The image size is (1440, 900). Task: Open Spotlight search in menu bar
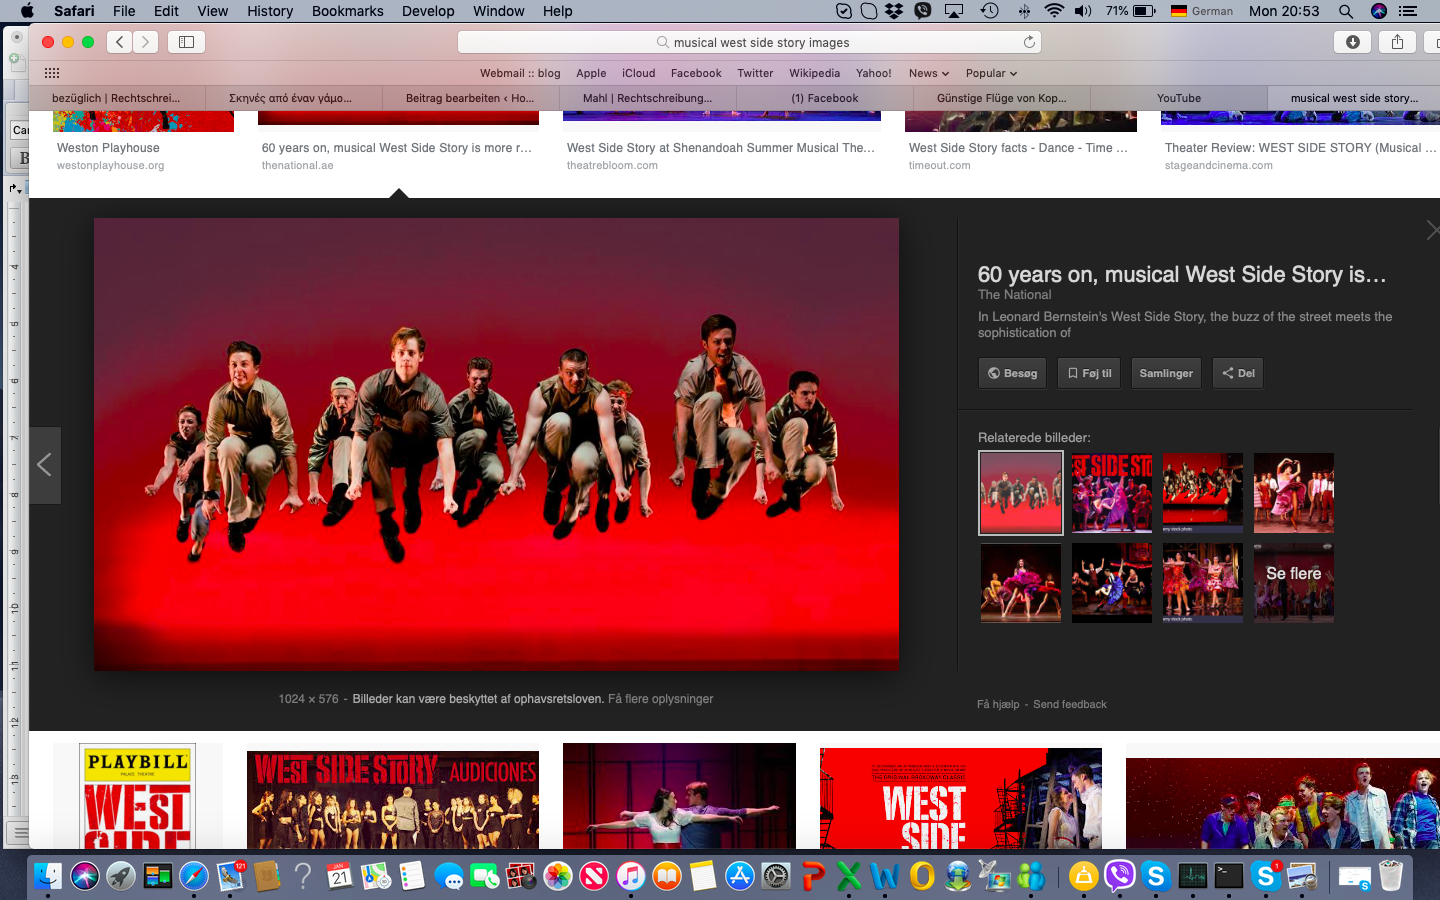click(x=1346, y=11)
